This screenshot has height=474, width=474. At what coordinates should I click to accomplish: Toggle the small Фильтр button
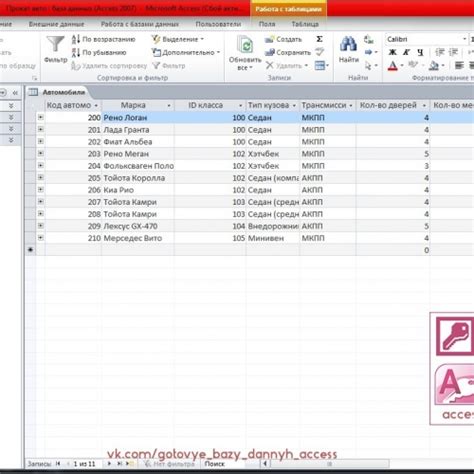[x=169, y=66]
